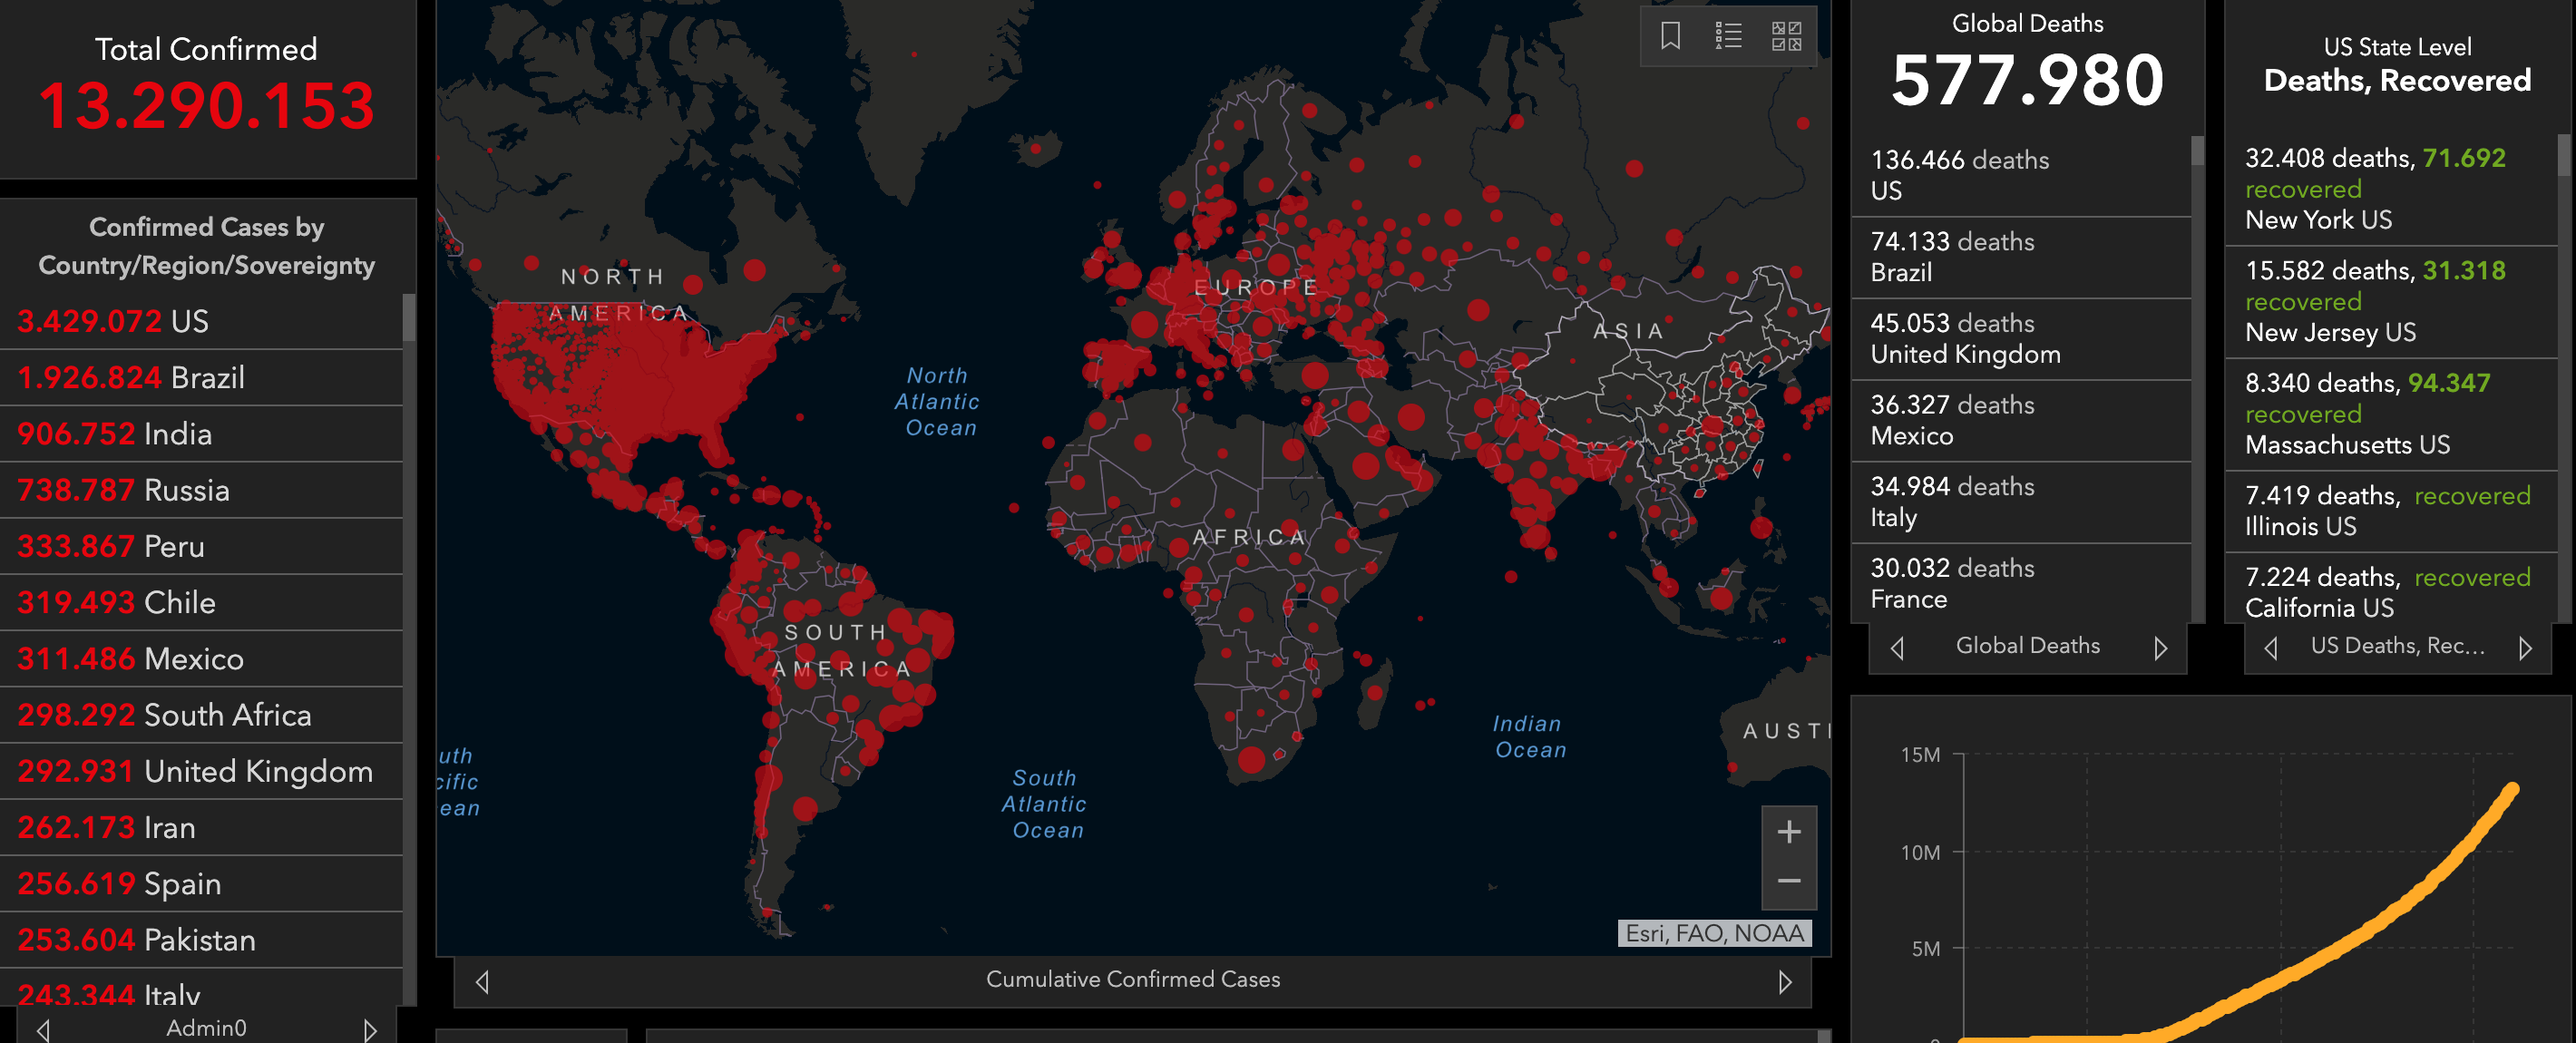Open the map bookmarks icon
Viewport: 2576px width, 1043px height.
[x=1670, y=36]
